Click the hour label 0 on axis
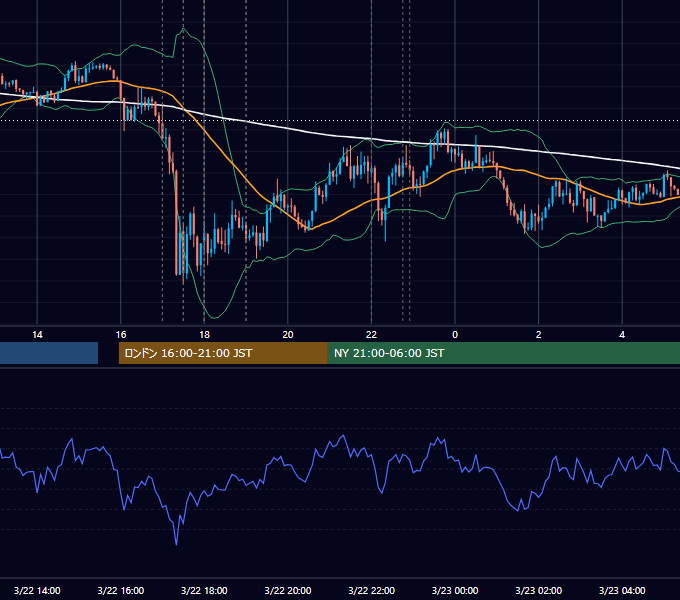The width and height of the screenshot is (680, 600). 455,335
